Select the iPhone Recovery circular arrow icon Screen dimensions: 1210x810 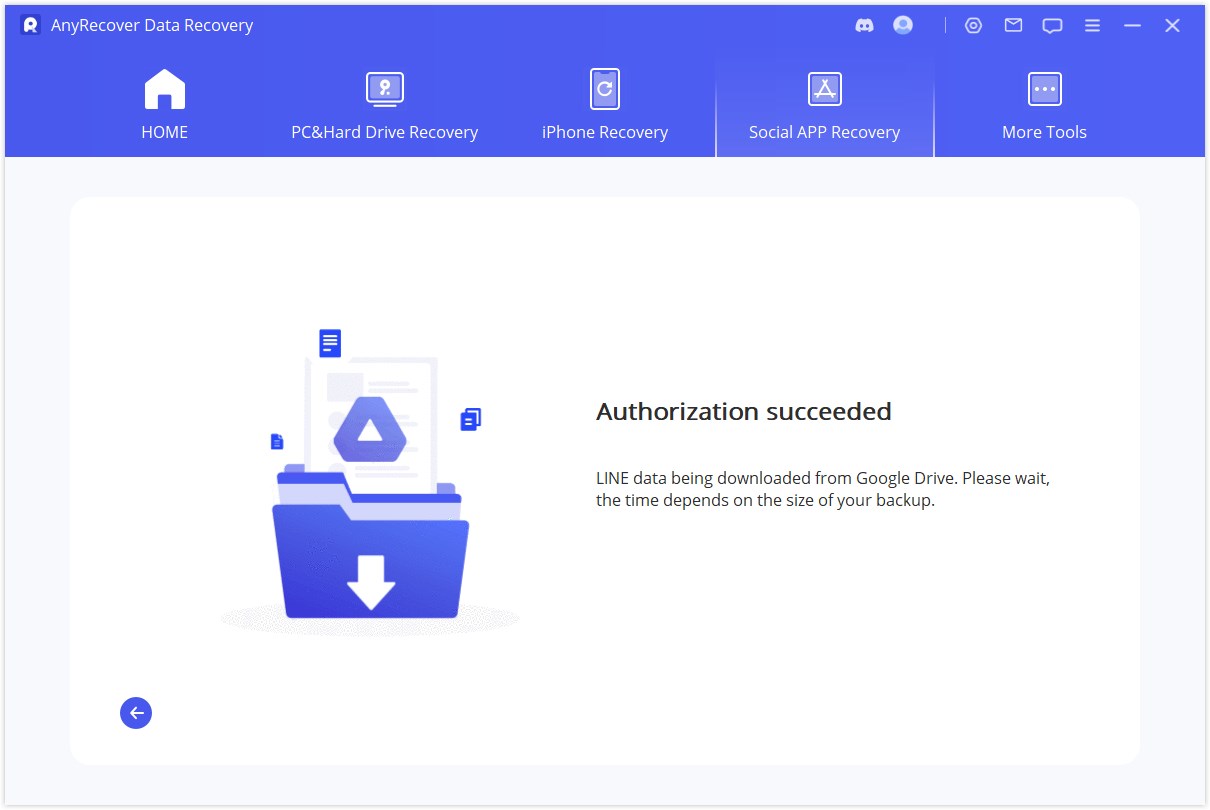[x=604, y=88]
